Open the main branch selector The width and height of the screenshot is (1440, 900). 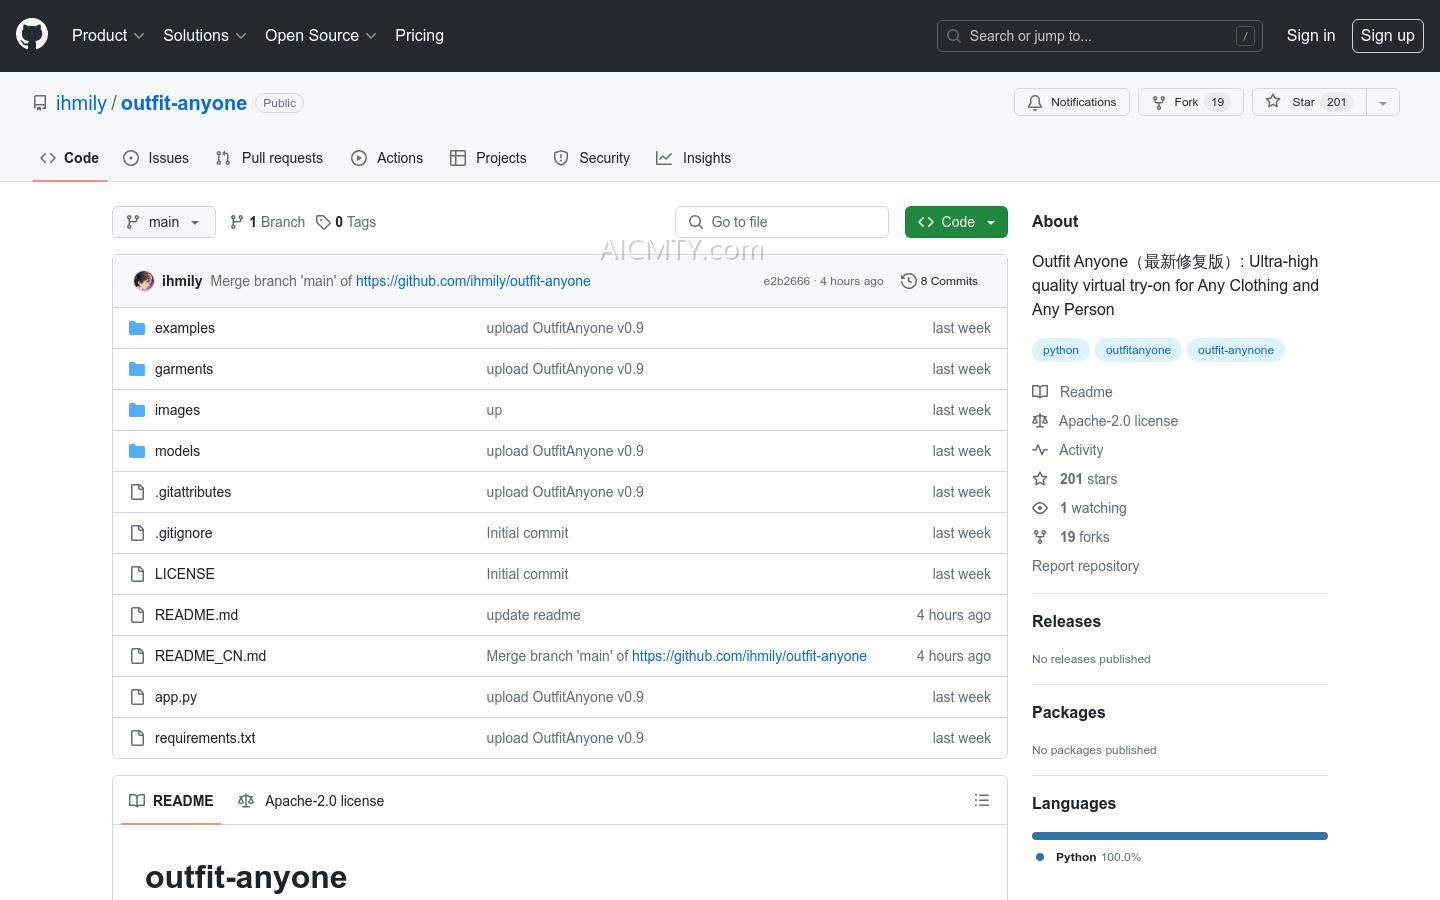(164, 222)
